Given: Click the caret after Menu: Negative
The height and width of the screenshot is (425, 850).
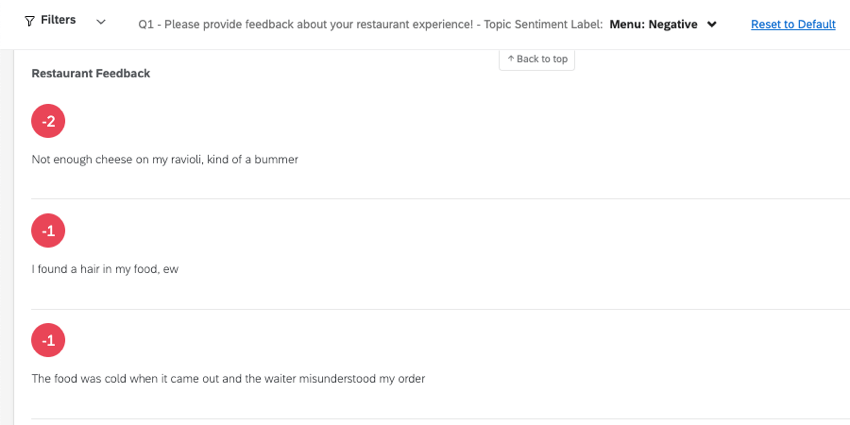Looking at the screenshot, I should click(712, 25).
